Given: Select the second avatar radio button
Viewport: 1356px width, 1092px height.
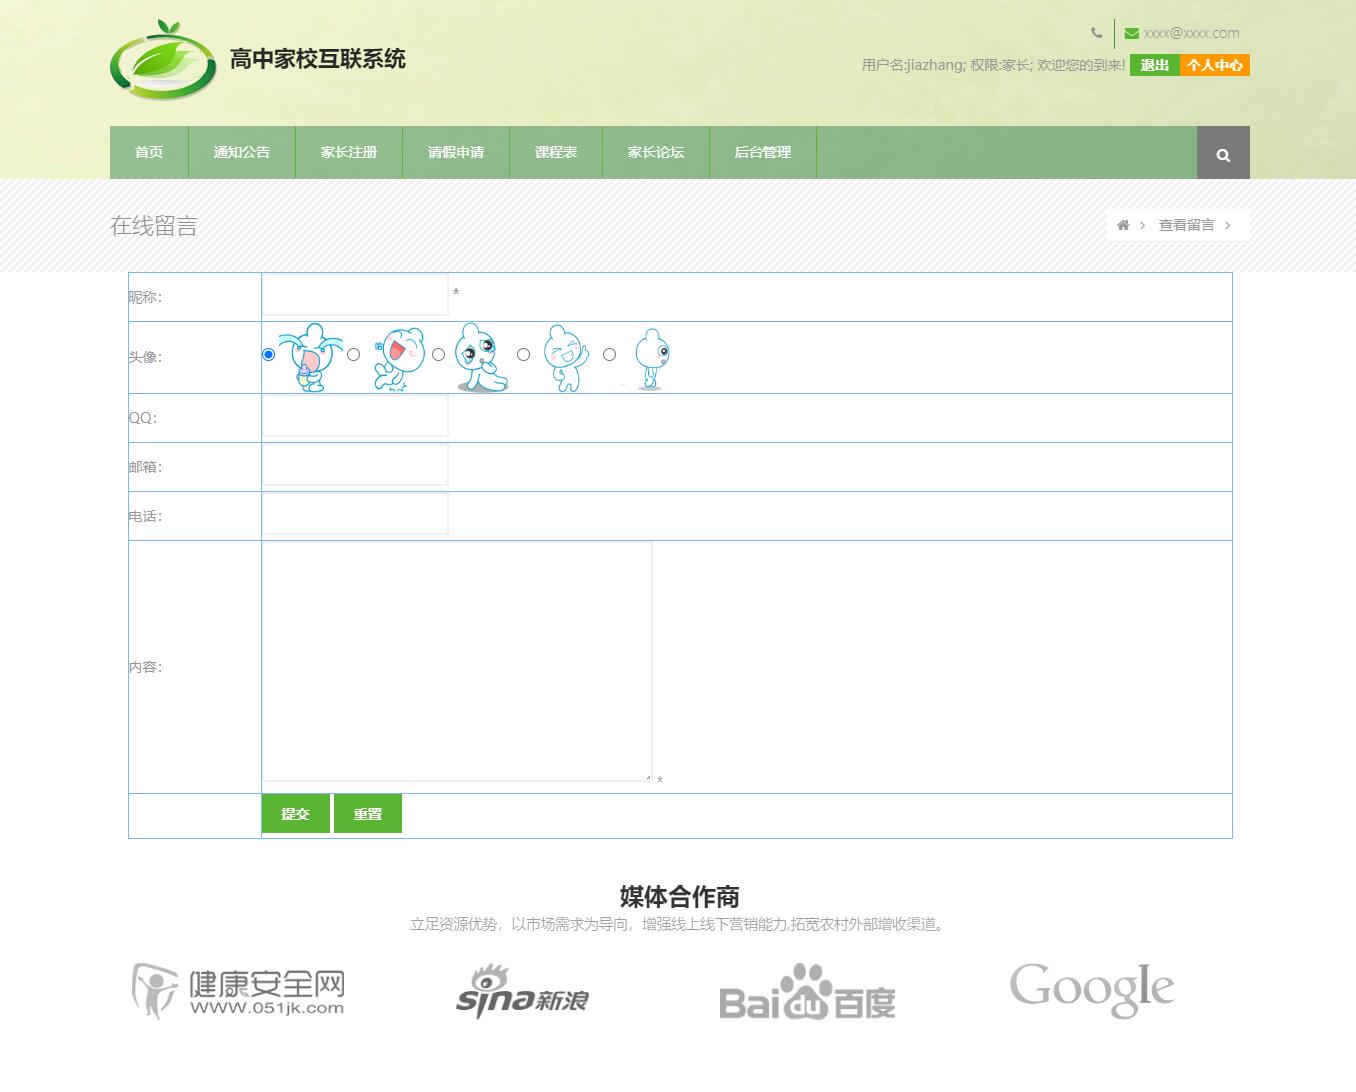Looking at the screenshot, I should 352,354.
